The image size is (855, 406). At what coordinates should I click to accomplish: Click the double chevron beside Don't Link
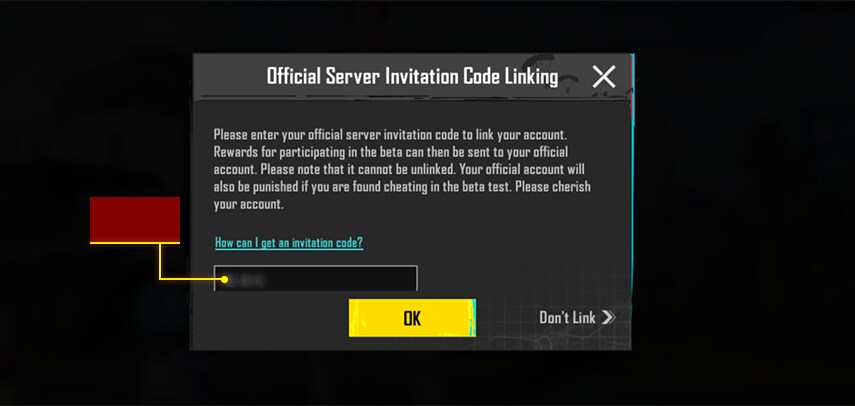(608, 318)
